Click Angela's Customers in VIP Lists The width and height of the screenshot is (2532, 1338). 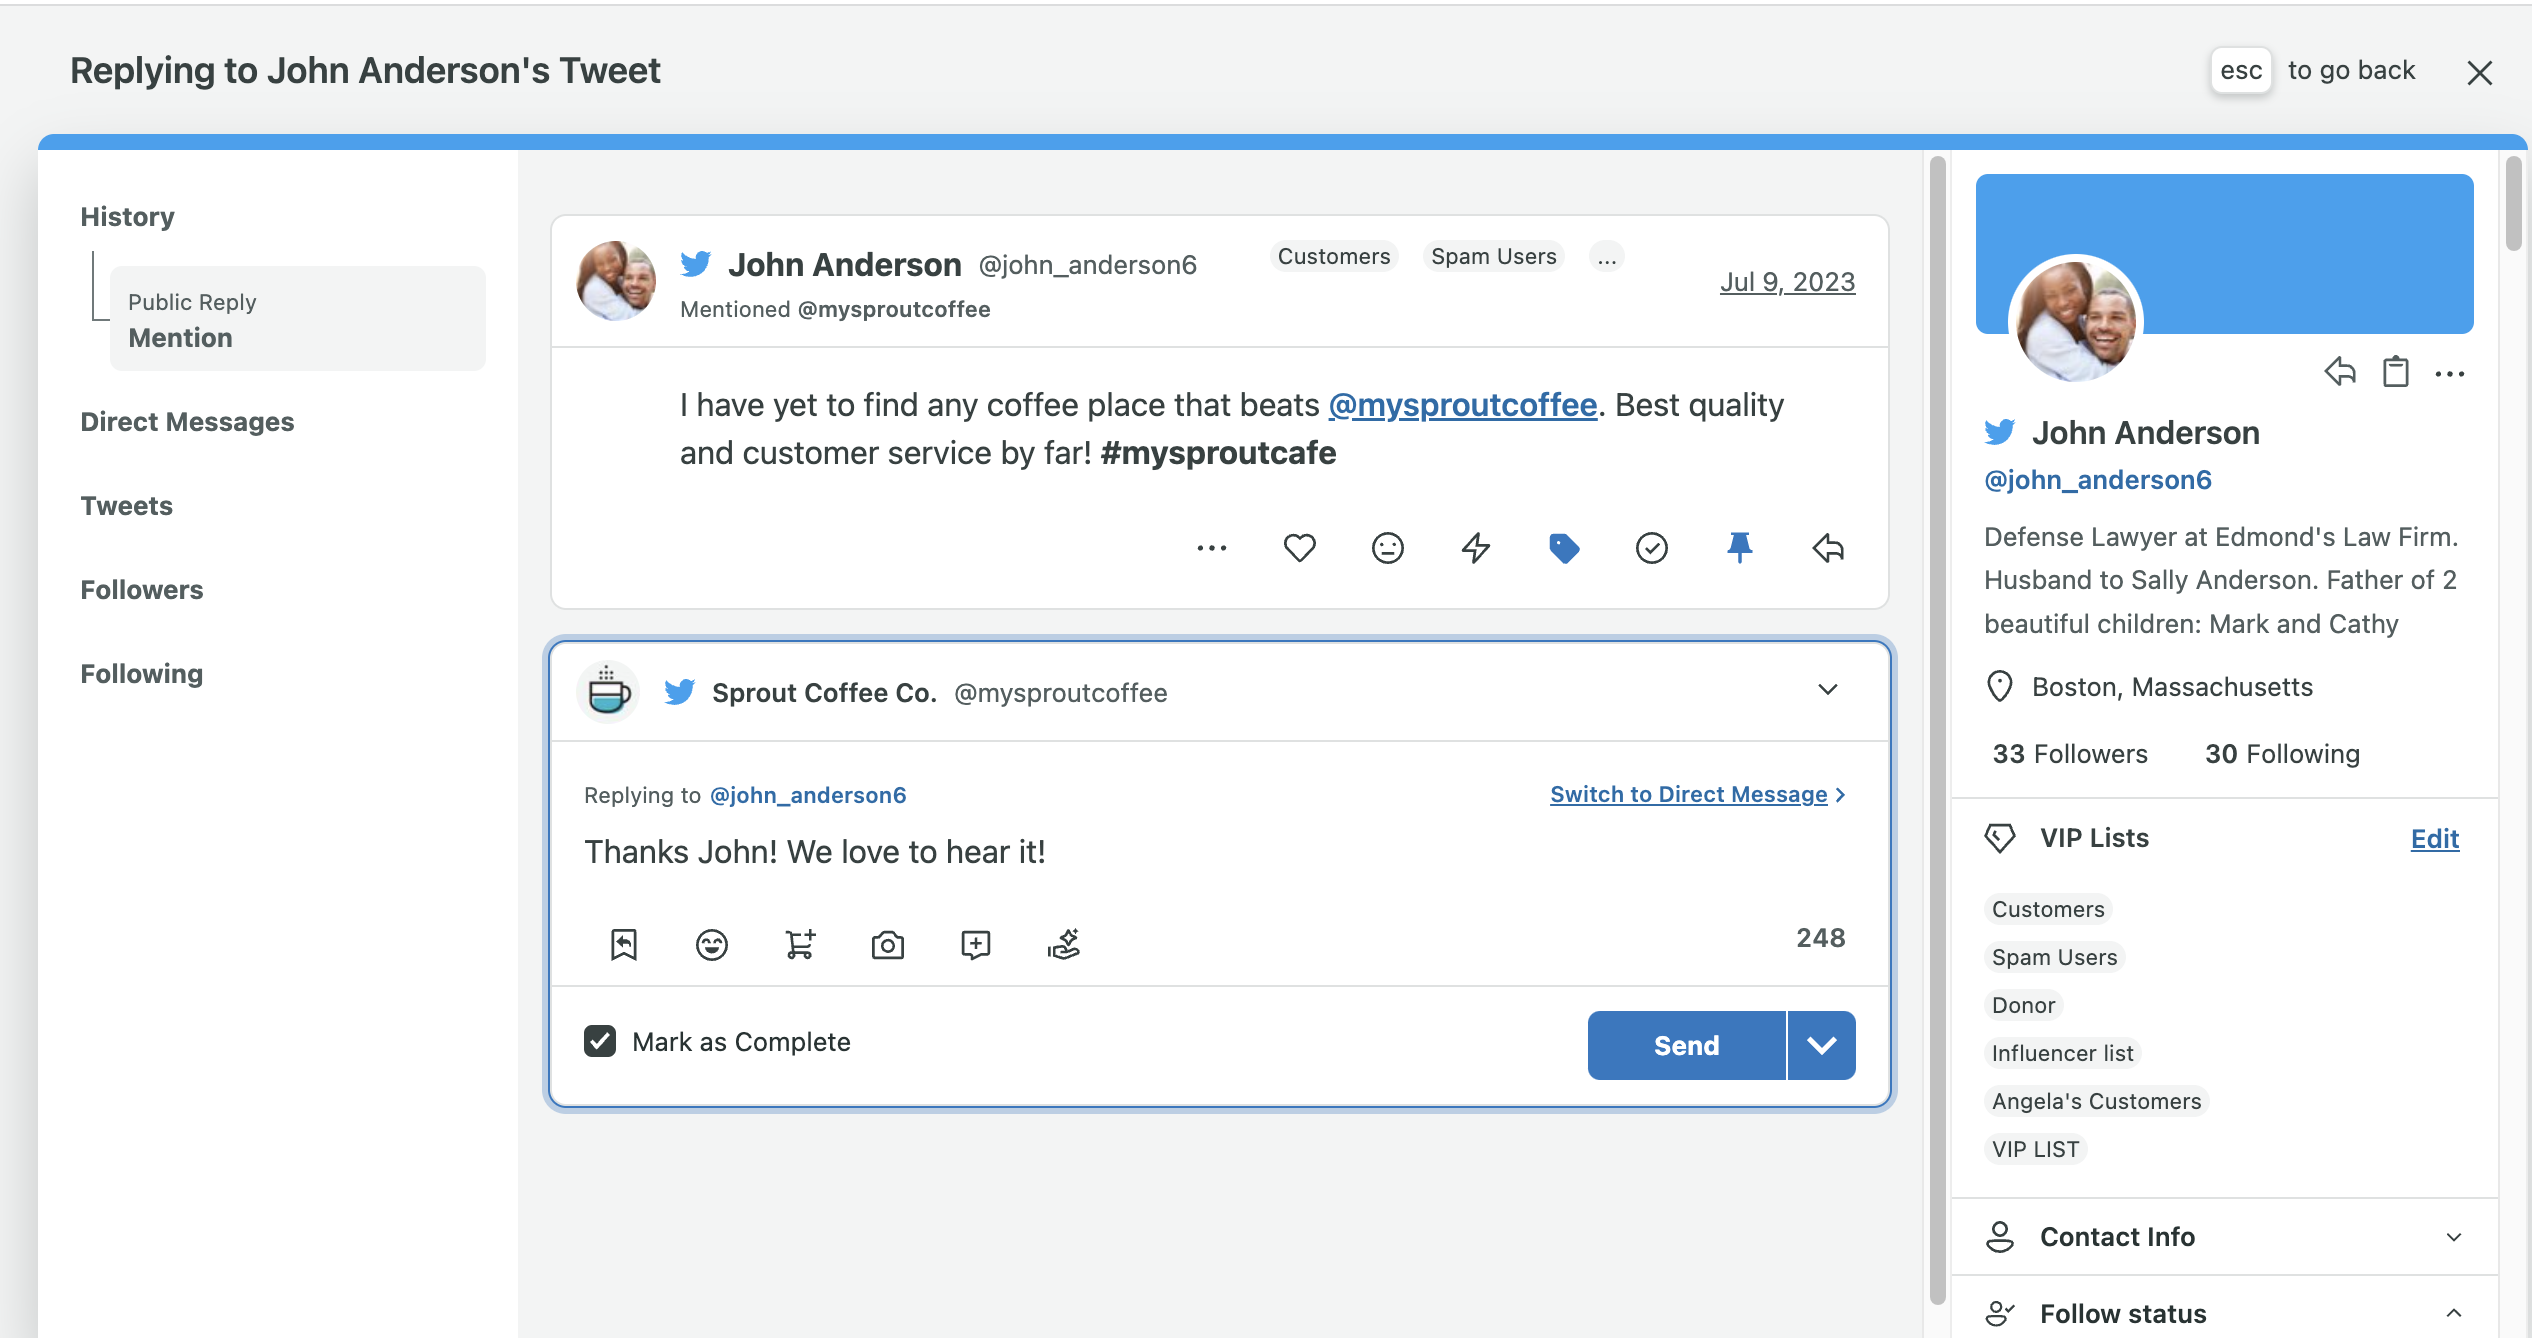tap(2096, 1101)
